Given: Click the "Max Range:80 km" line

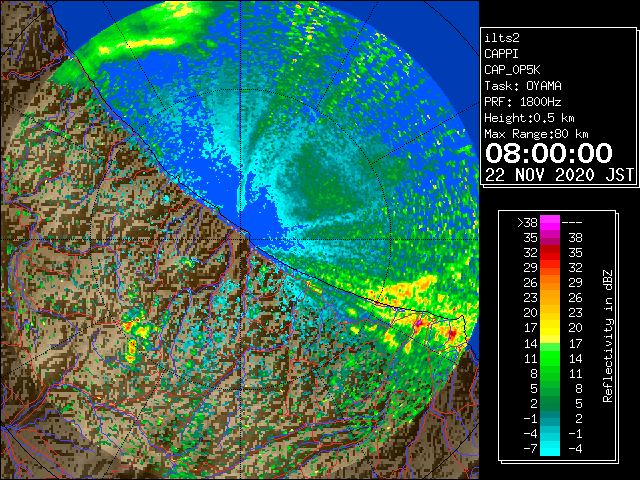Looking at the screenshot, I should click(536, 134).
